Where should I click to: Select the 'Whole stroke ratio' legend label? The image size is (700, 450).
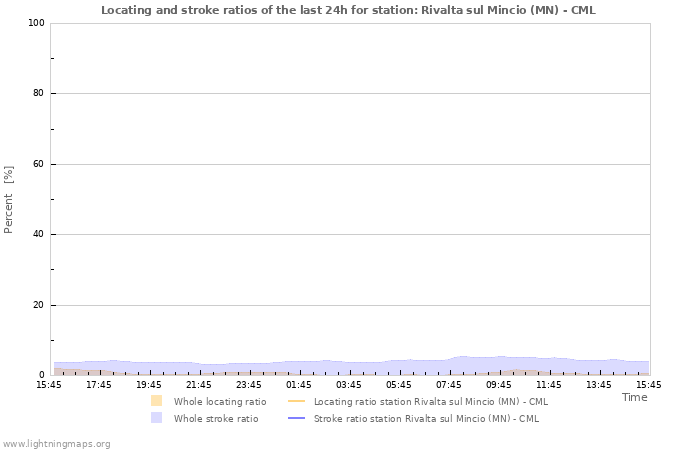tap(216, 418)
